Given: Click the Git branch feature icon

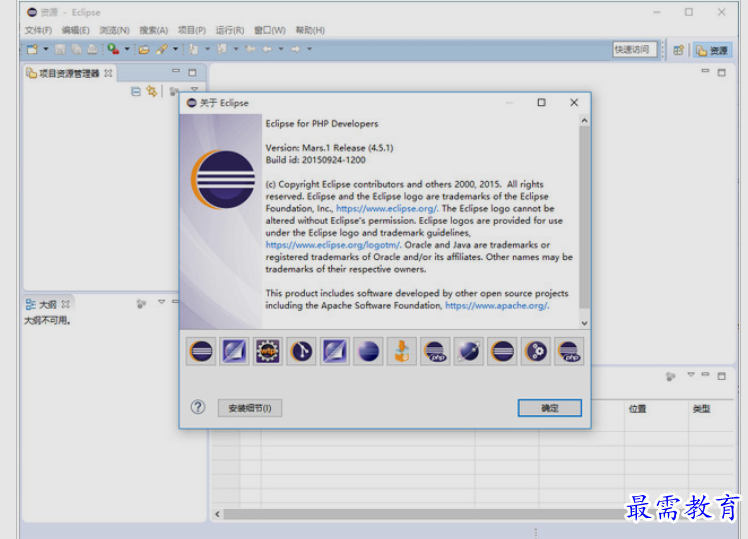Looking at the screenshot, I should click(x=301, y=352).
